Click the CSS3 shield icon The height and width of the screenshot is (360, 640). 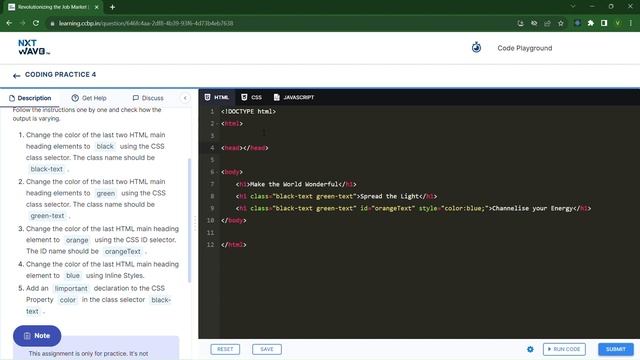click(244, 97)
